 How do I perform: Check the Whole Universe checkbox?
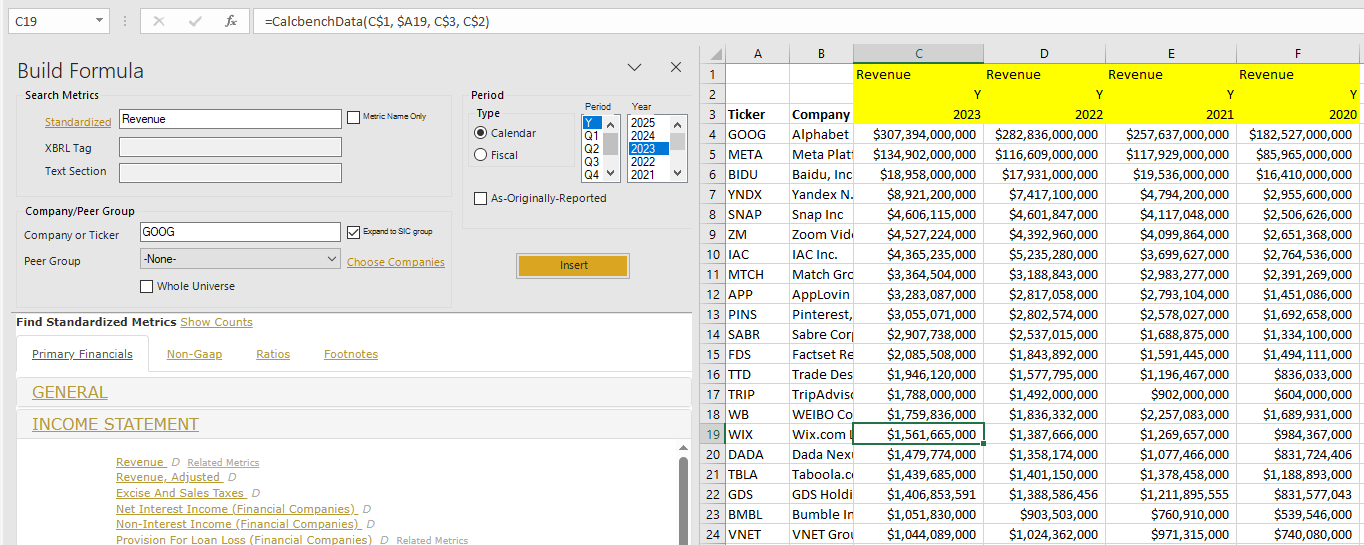coord(147,287)
